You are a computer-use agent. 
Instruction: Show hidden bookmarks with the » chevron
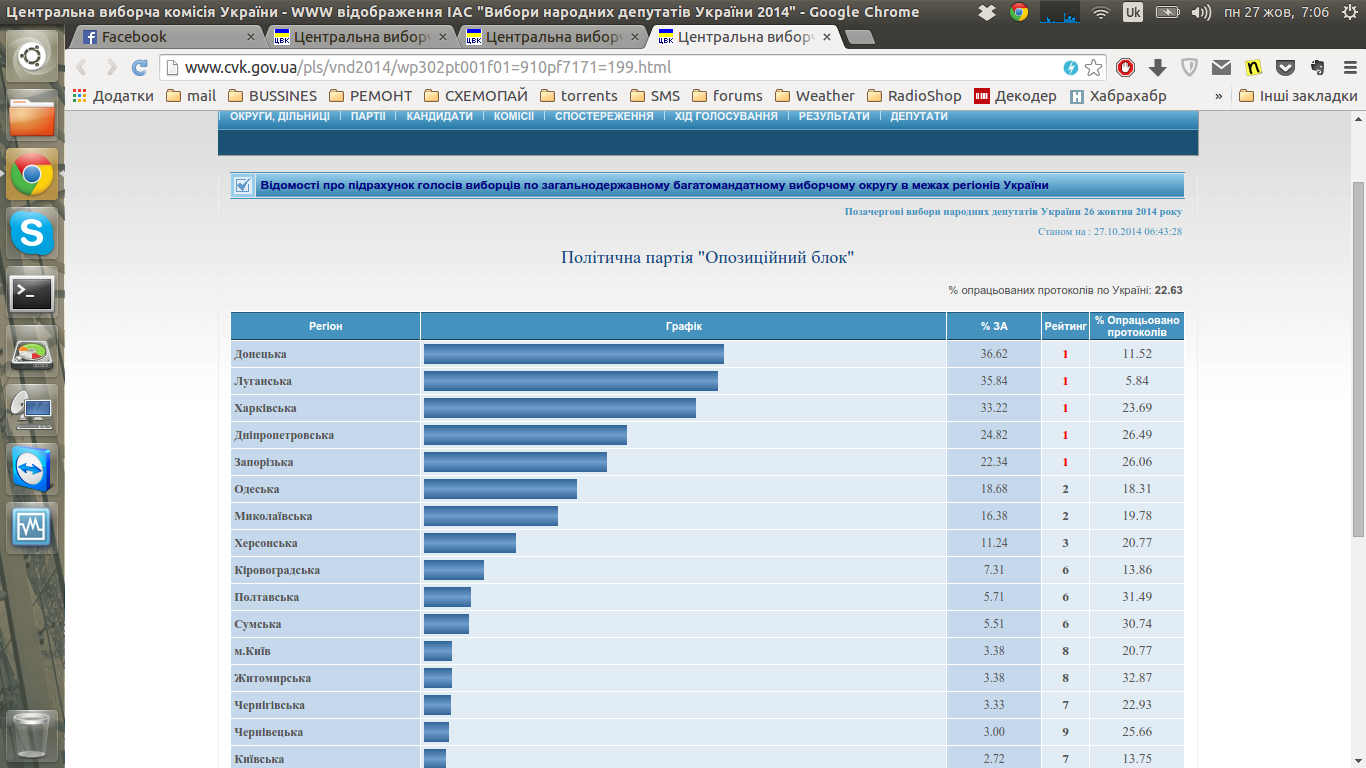[x=1218, y=96]
